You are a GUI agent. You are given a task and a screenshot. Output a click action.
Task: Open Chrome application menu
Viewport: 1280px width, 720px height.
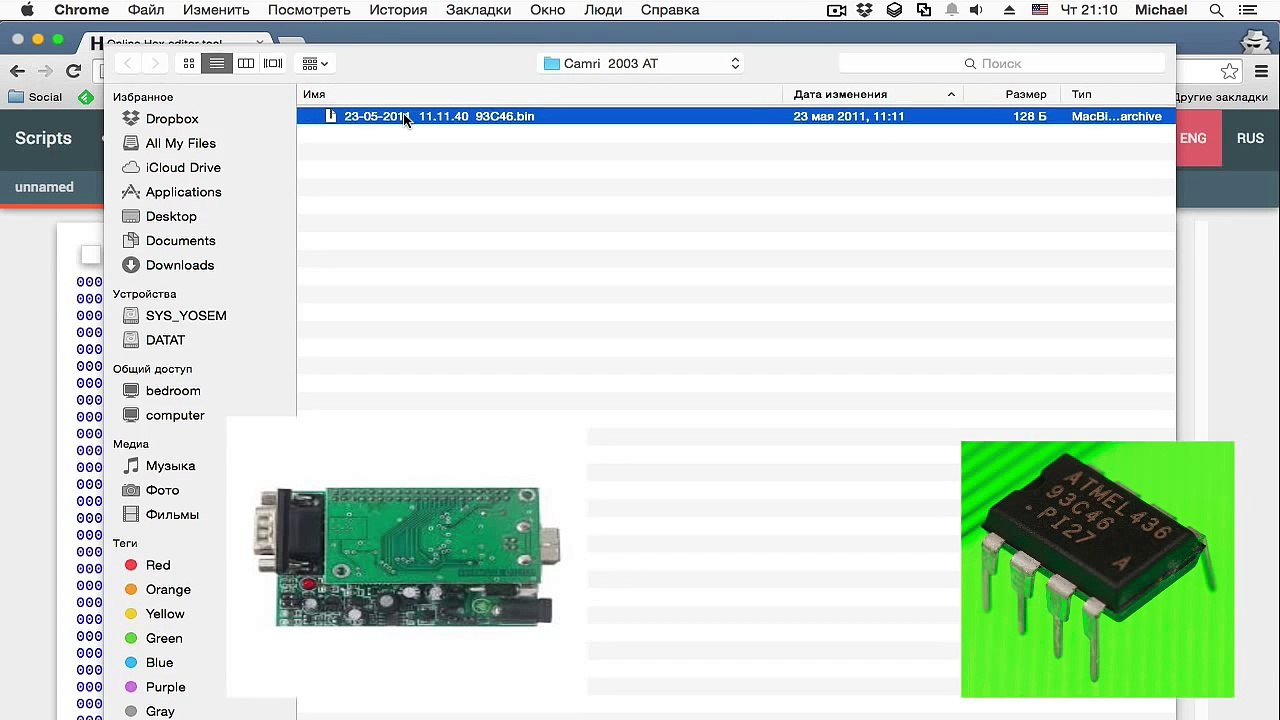click(82, 10)
